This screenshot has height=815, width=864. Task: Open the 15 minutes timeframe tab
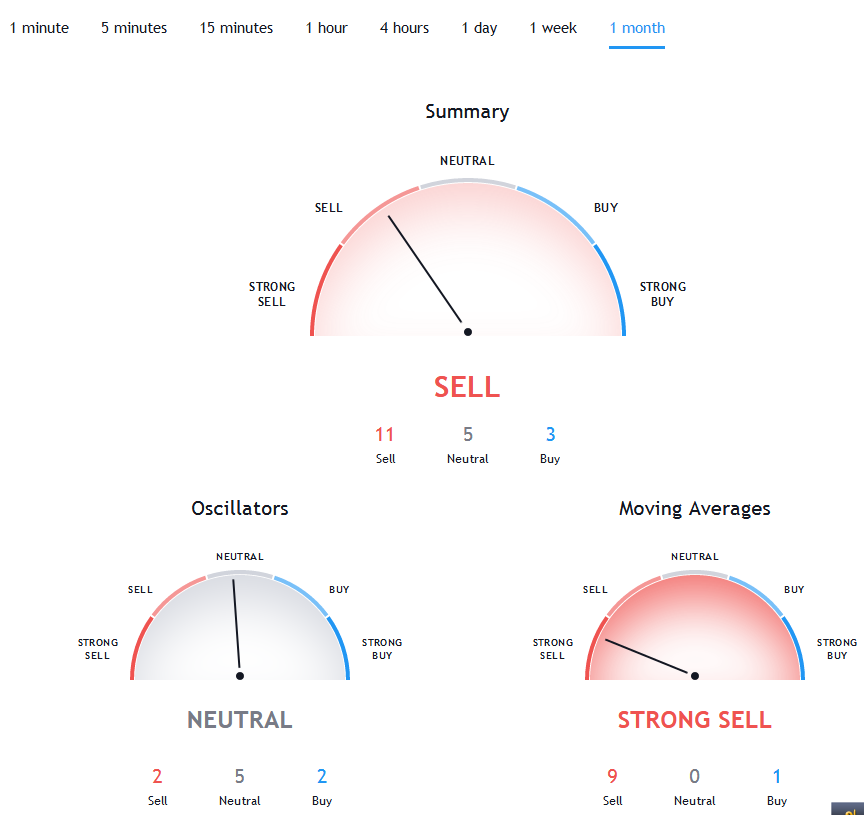(236, 28)
